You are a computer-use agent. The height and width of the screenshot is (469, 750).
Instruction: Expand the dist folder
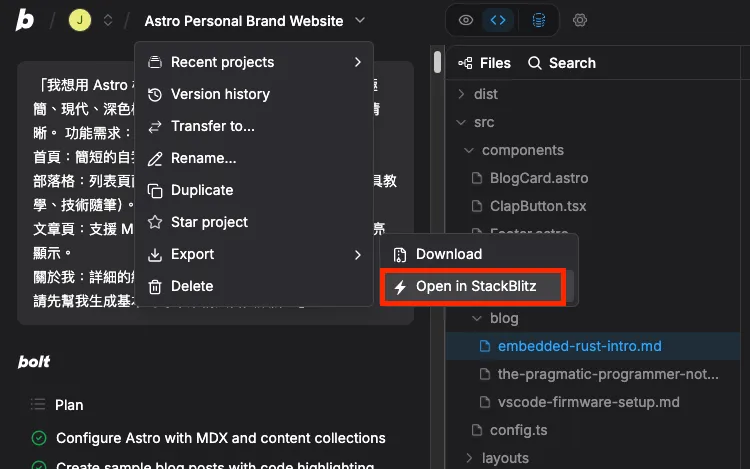coord(593,94)
